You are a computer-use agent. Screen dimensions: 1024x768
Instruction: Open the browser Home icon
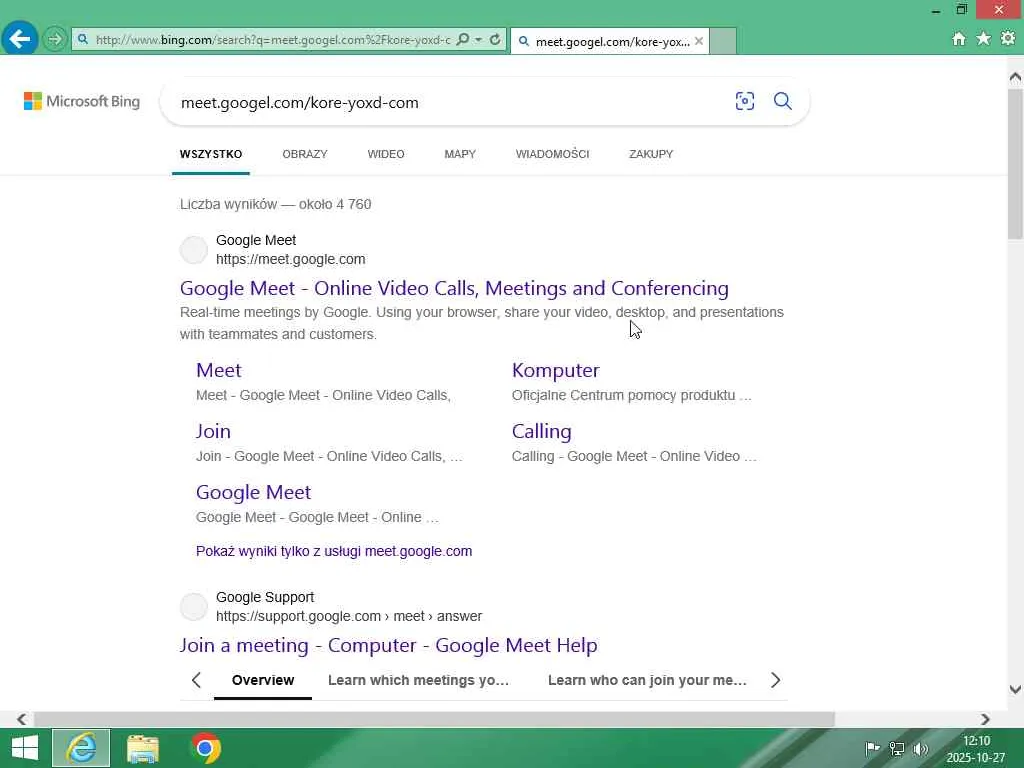[x=959, y=39]
